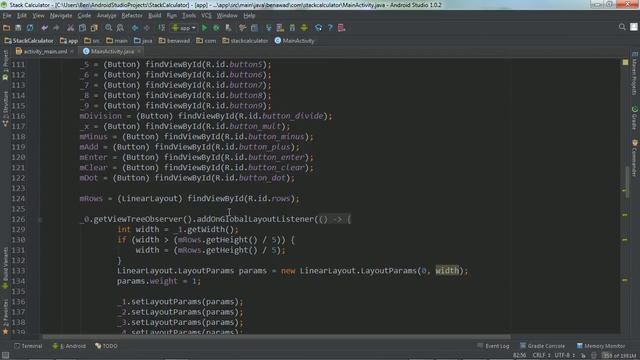The image size is (640, 360).
Task: Click the benawad breadcrumb folder
Action: pyautogui.click(x=174, y=40)
